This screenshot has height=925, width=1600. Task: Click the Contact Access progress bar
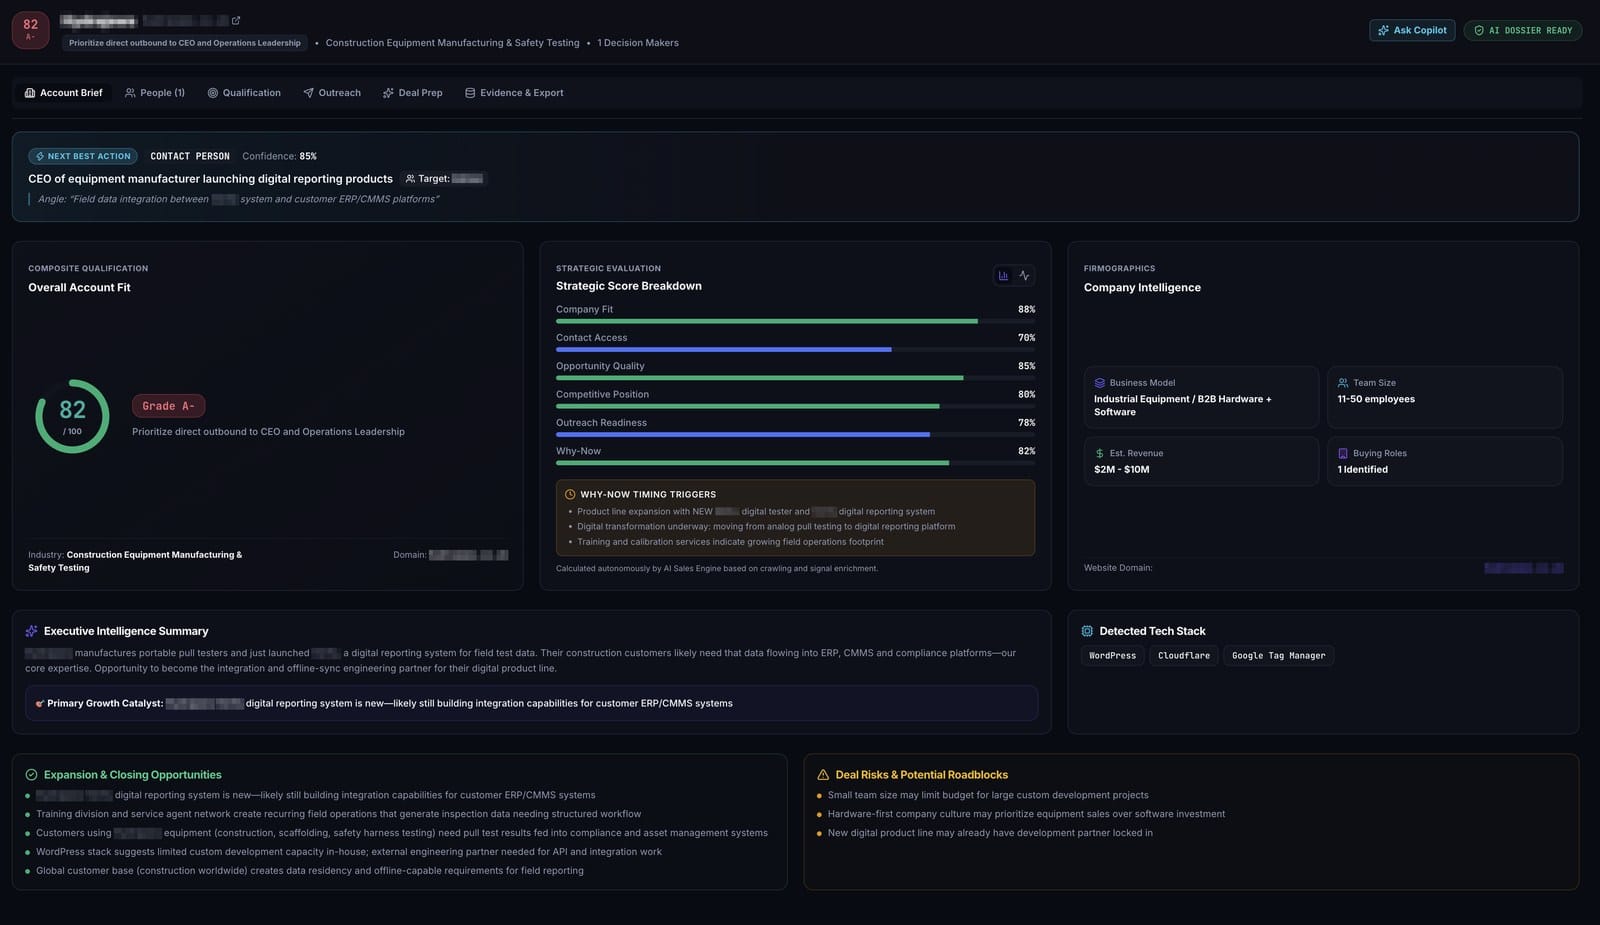[795, 349]
